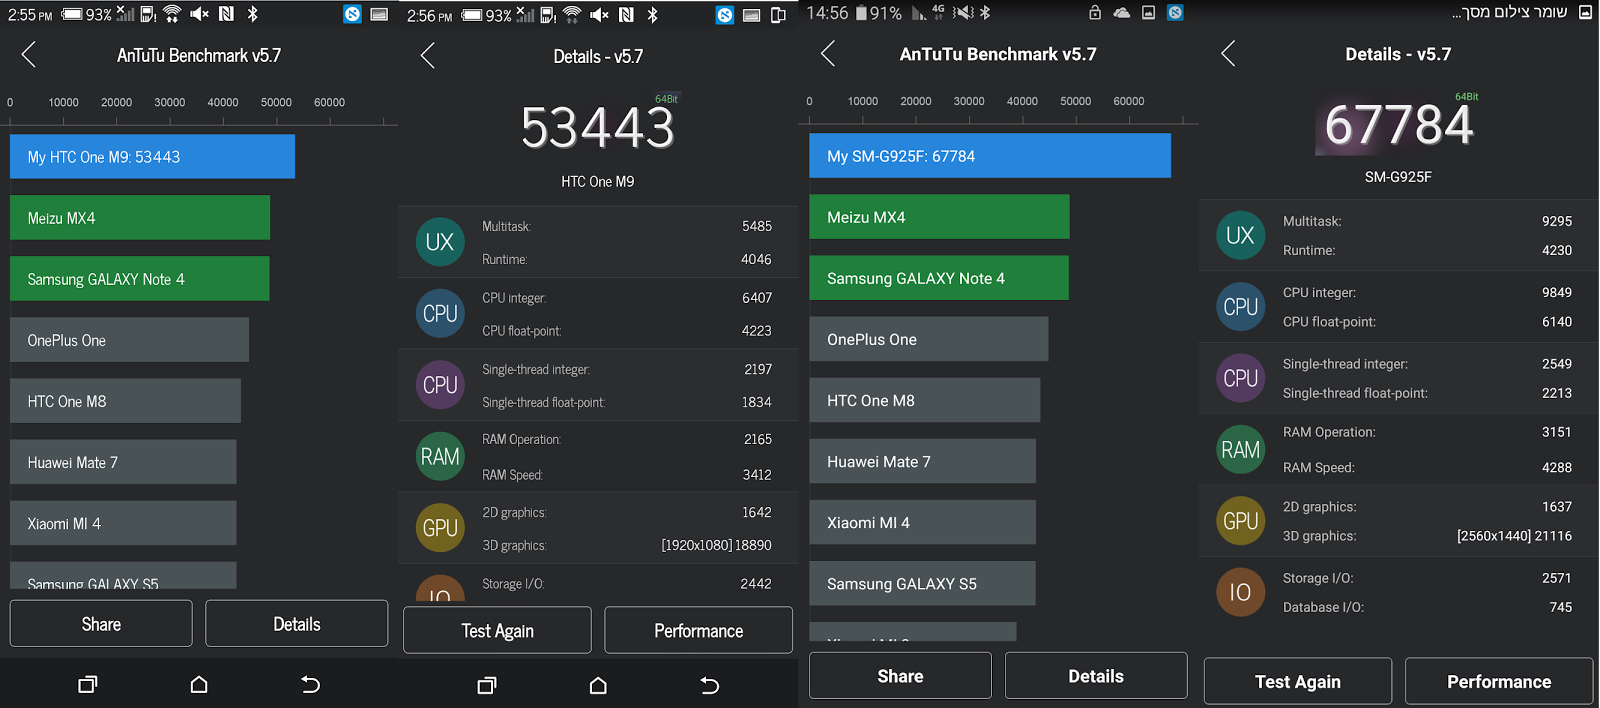Tap '[1920x1080] 18890' 3D graphics value
The height and width of the screenshot is (708, 1600).
tap(716, 545)
